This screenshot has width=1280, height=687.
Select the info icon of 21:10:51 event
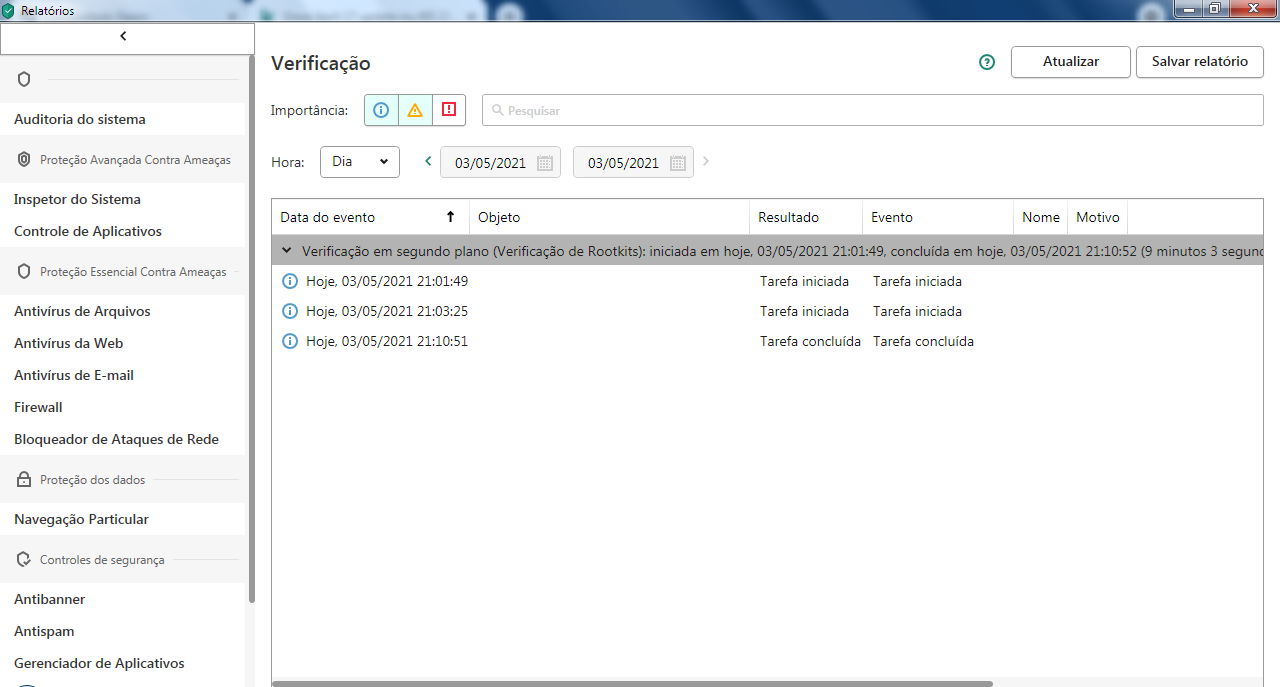(x=291, y=342)
